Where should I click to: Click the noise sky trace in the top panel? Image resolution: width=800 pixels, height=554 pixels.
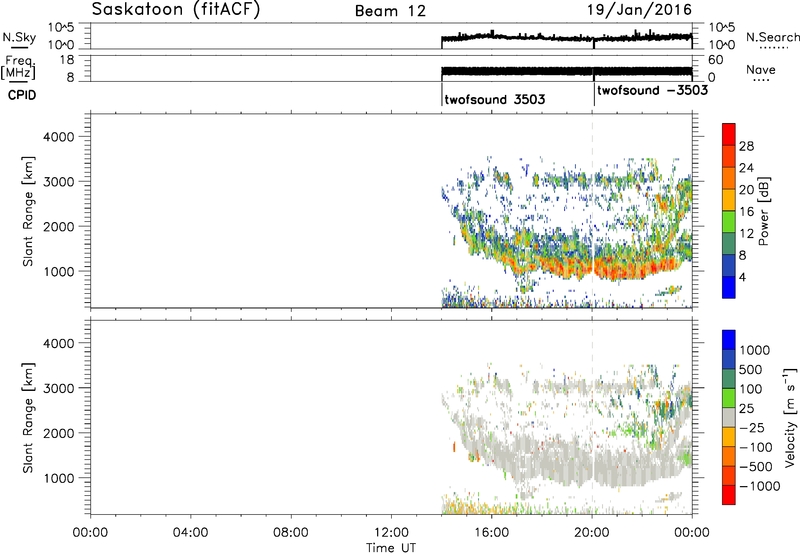(x=566, y=37)
